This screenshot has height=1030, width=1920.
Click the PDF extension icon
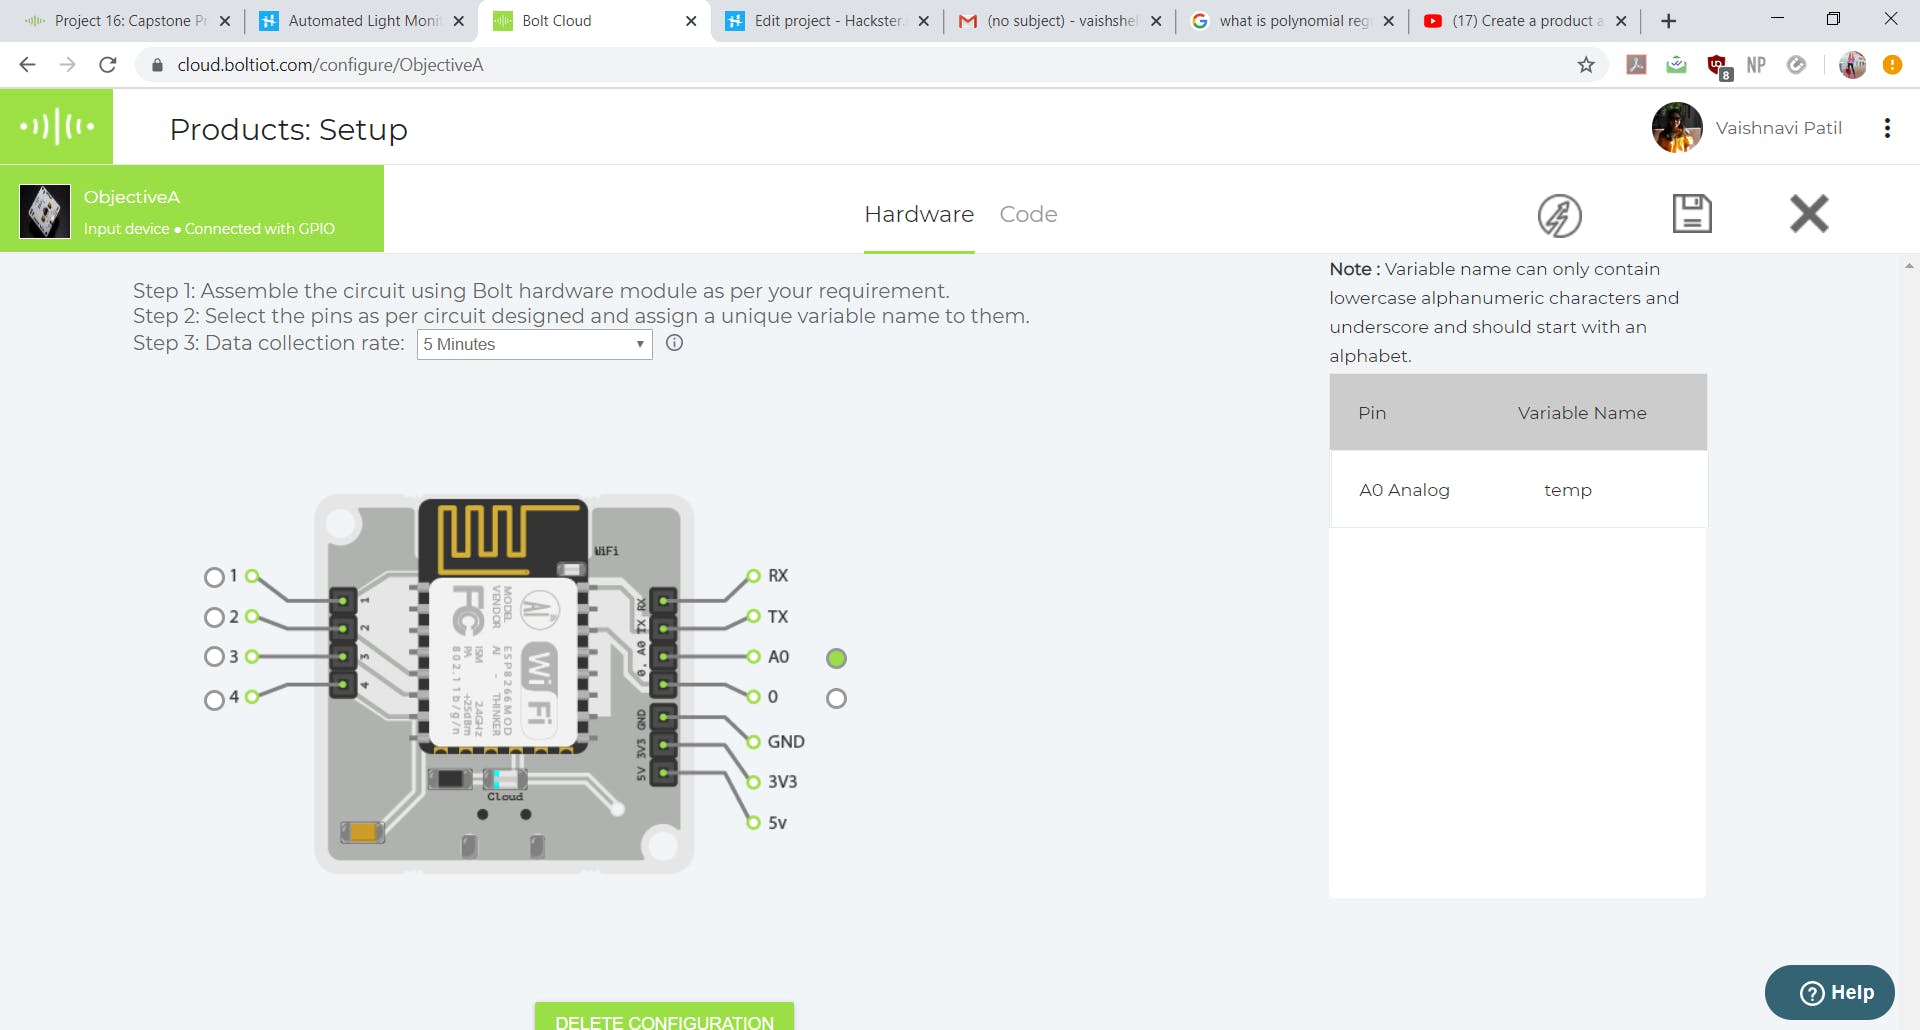click(x=1637, y=65)
